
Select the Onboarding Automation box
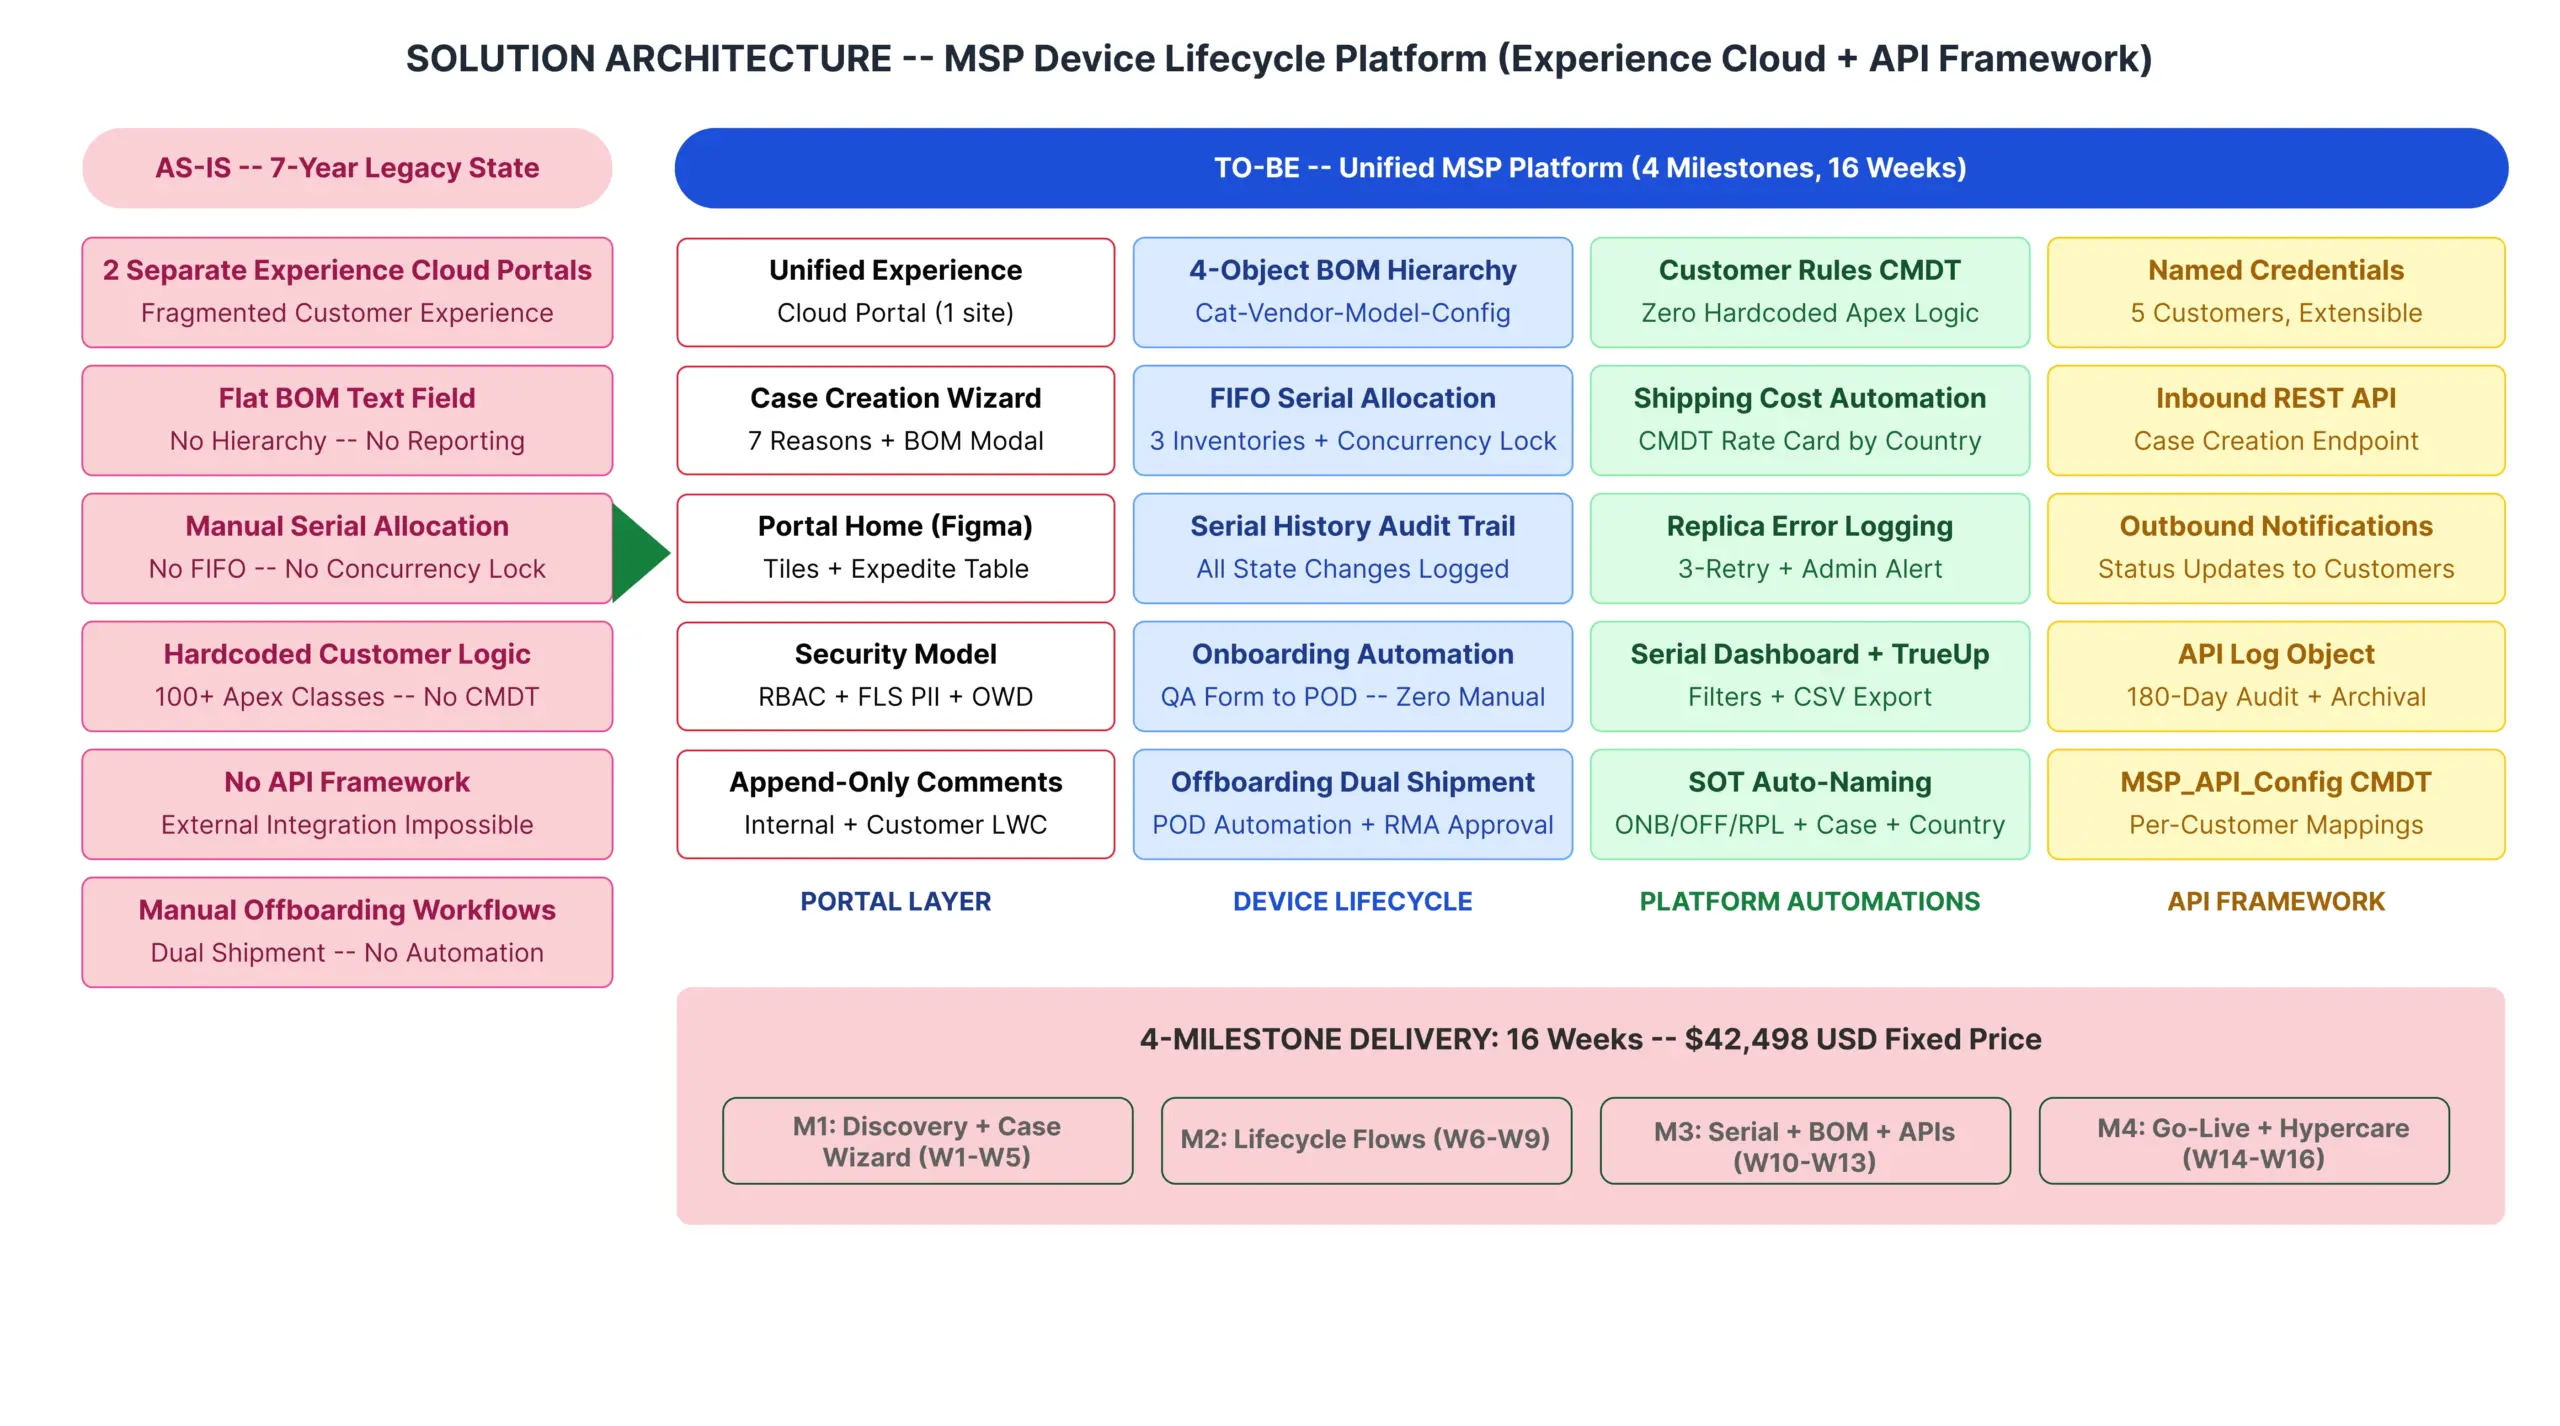pyautogui.click(x=1352, y=675)
